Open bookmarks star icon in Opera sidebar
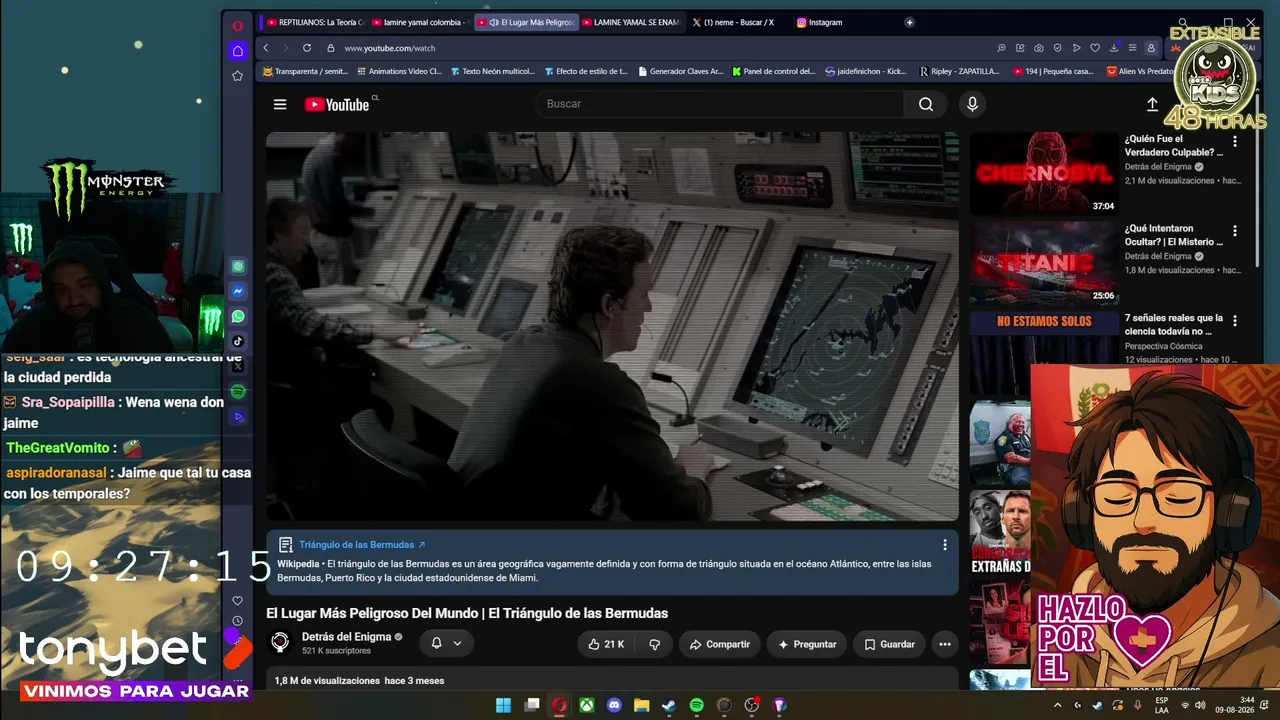The height and width of the screenshot is (720, 1280). coord(237,76)
